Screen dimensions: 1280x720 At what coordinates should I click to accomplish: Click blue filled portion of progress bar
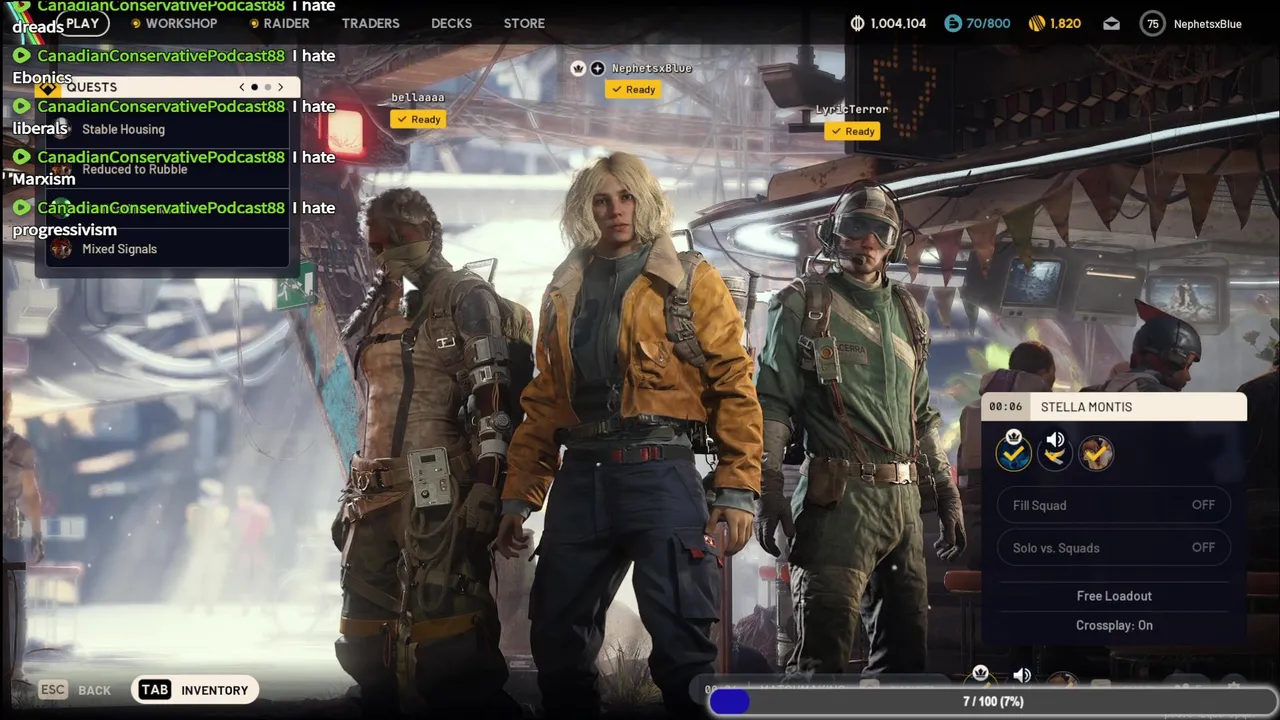(729, 702)
